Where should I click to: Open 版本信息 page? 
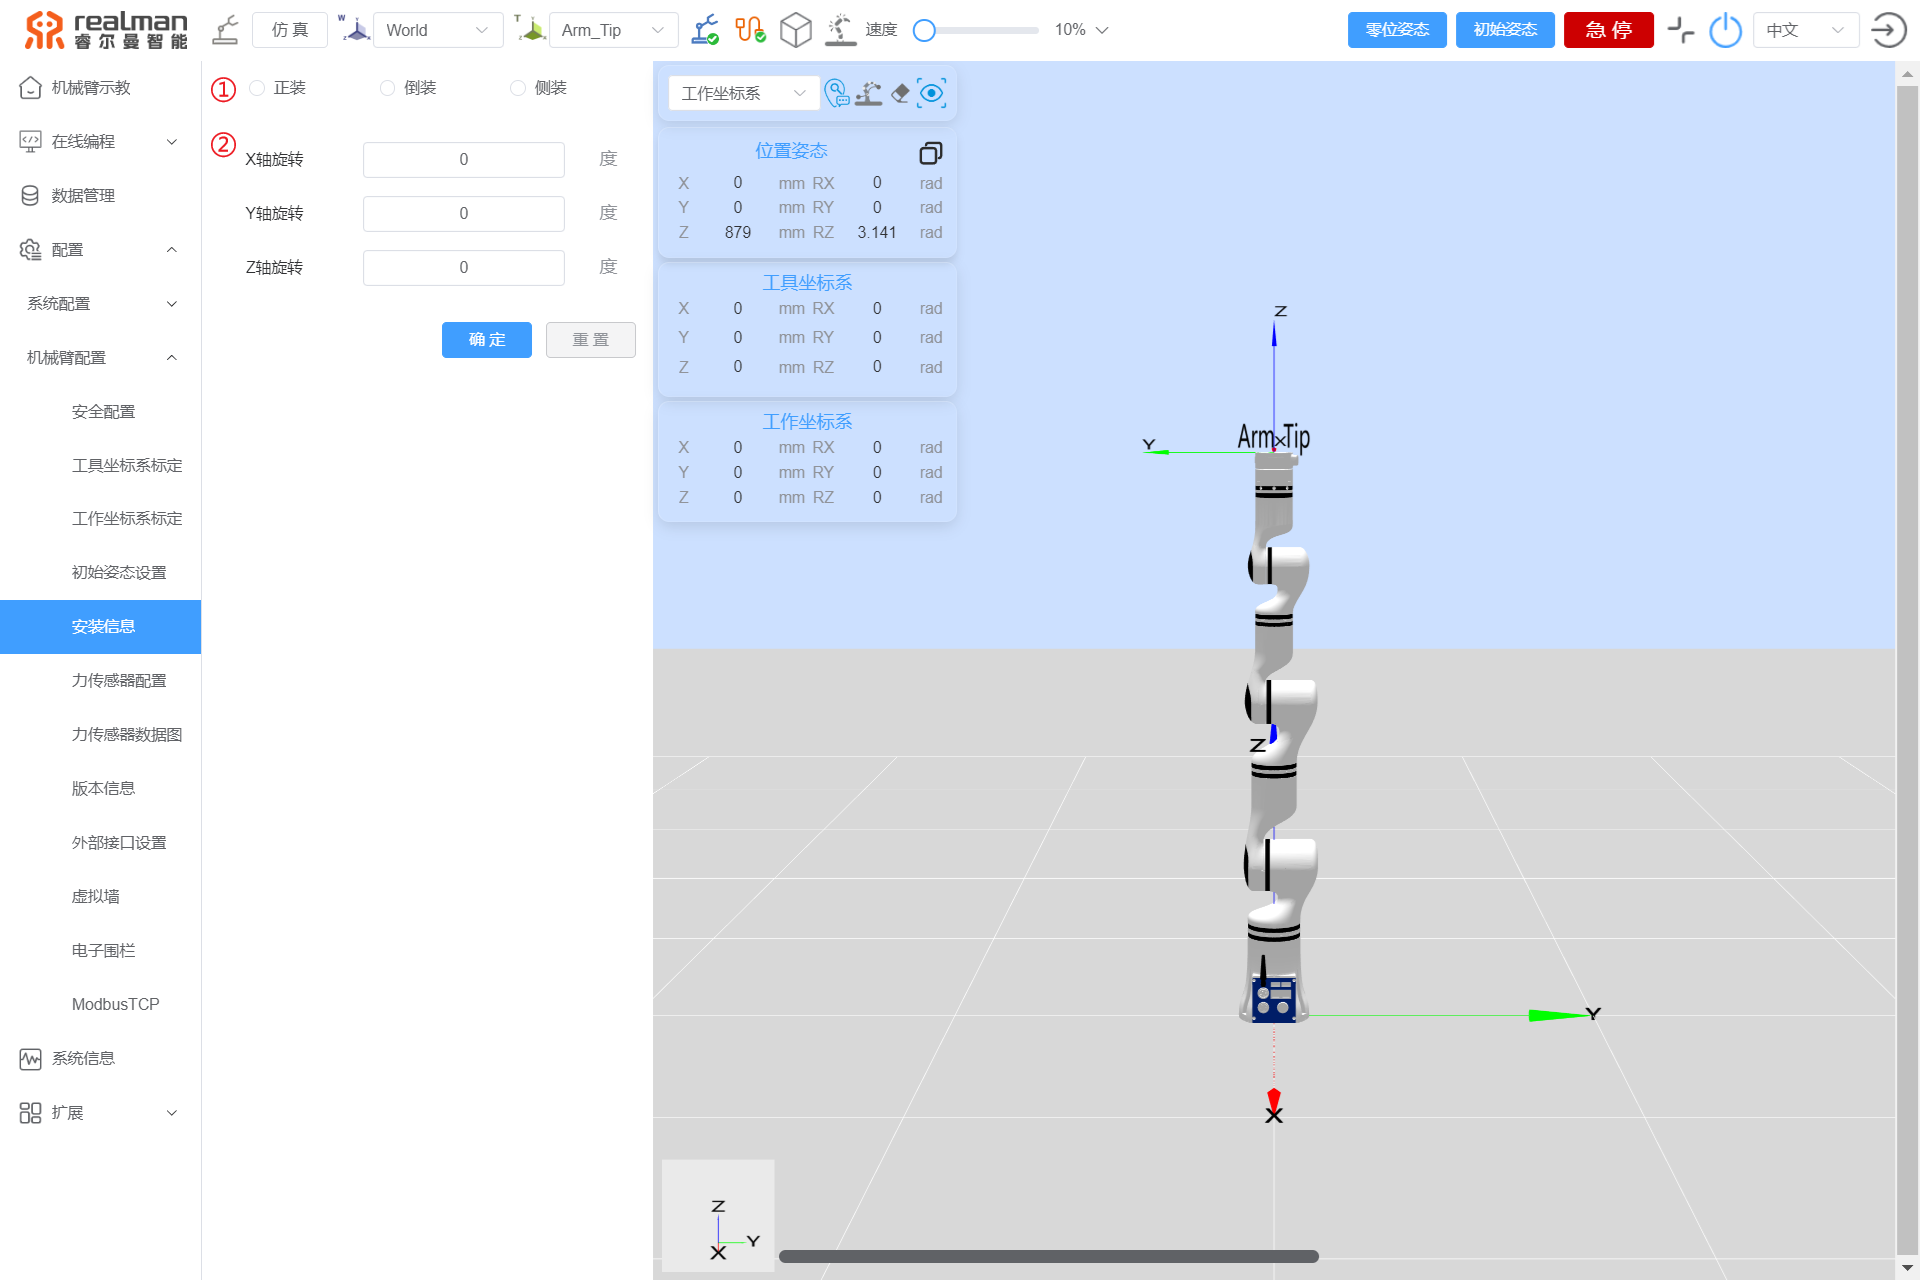click(x=100, y=789)
